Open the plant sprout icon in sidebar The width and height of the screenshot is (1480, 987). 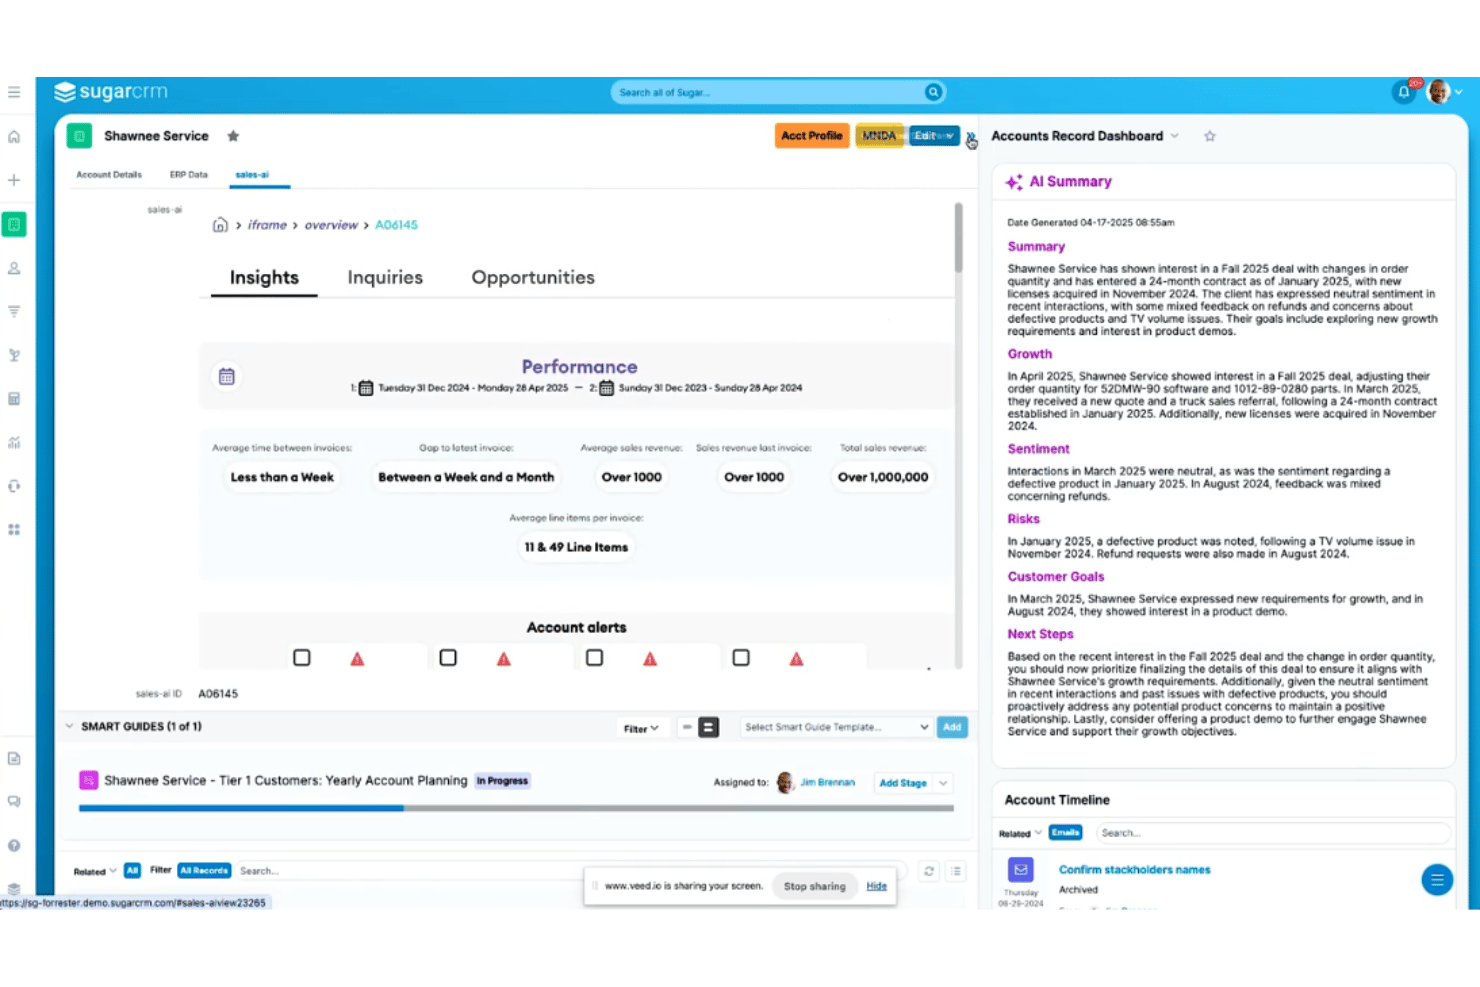point(14,355)
